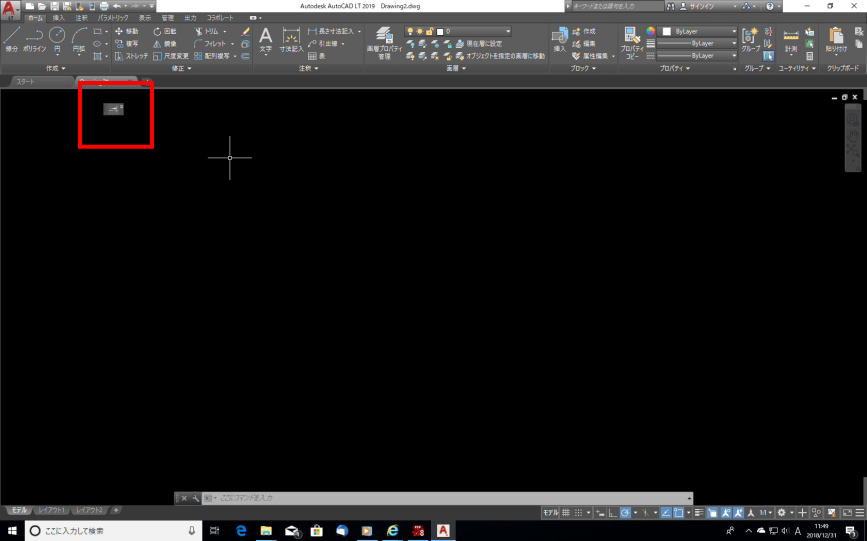The image size is (867, 541).
Task: Select the Text (文字) tool
Action: pos(265,40)
